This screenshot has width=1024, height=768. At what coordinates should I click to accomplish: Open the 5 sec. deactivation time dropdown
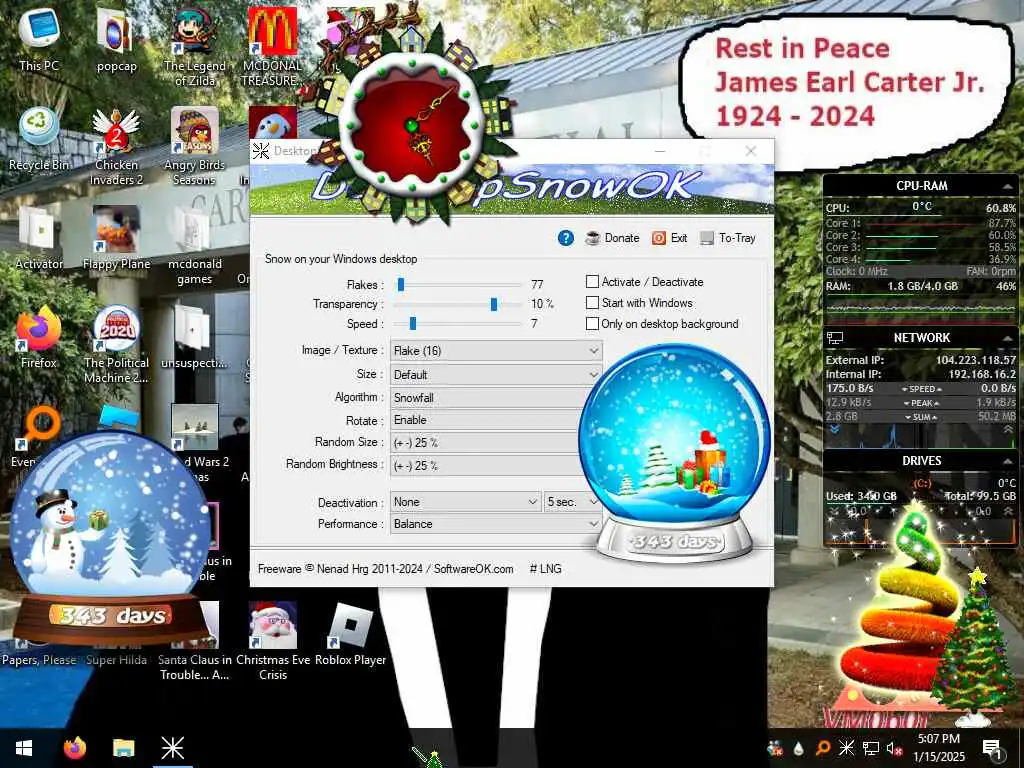pos(571,502)
